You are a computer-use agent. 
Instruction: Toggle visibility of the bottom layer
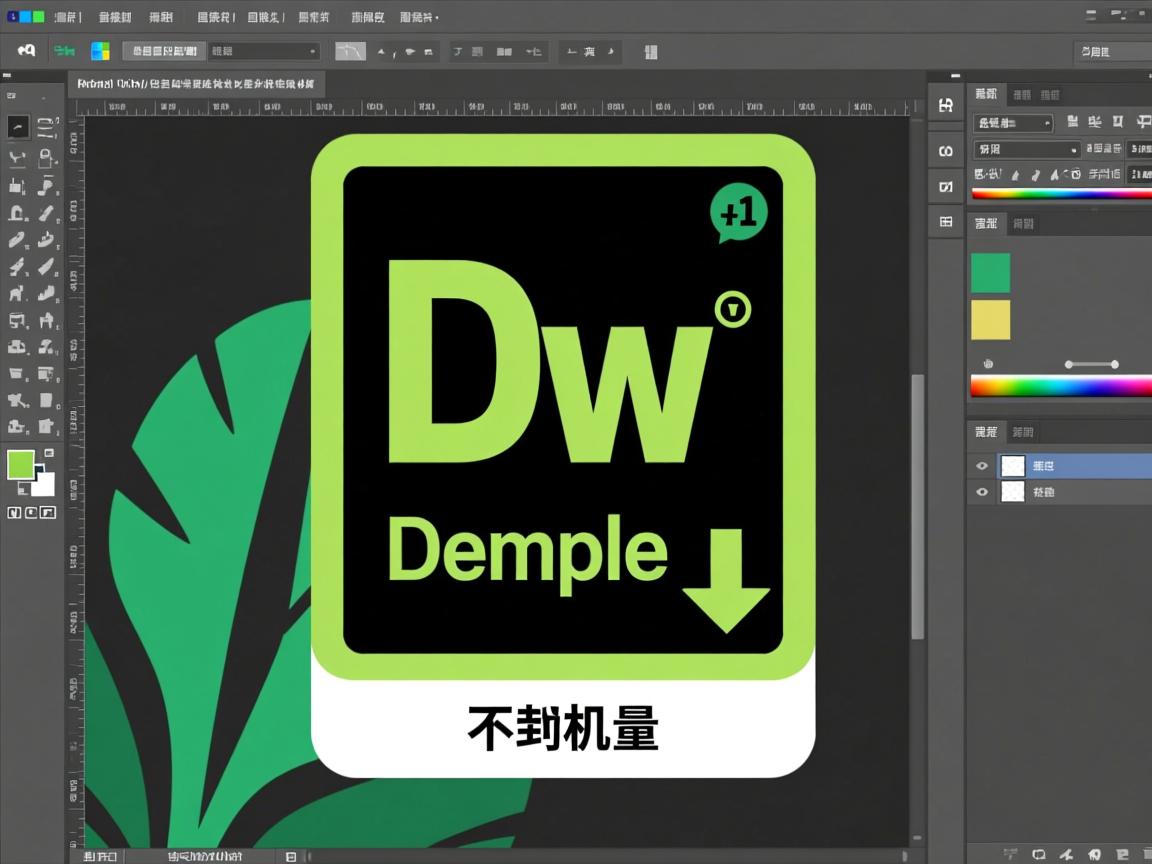(x=982, y=492)
